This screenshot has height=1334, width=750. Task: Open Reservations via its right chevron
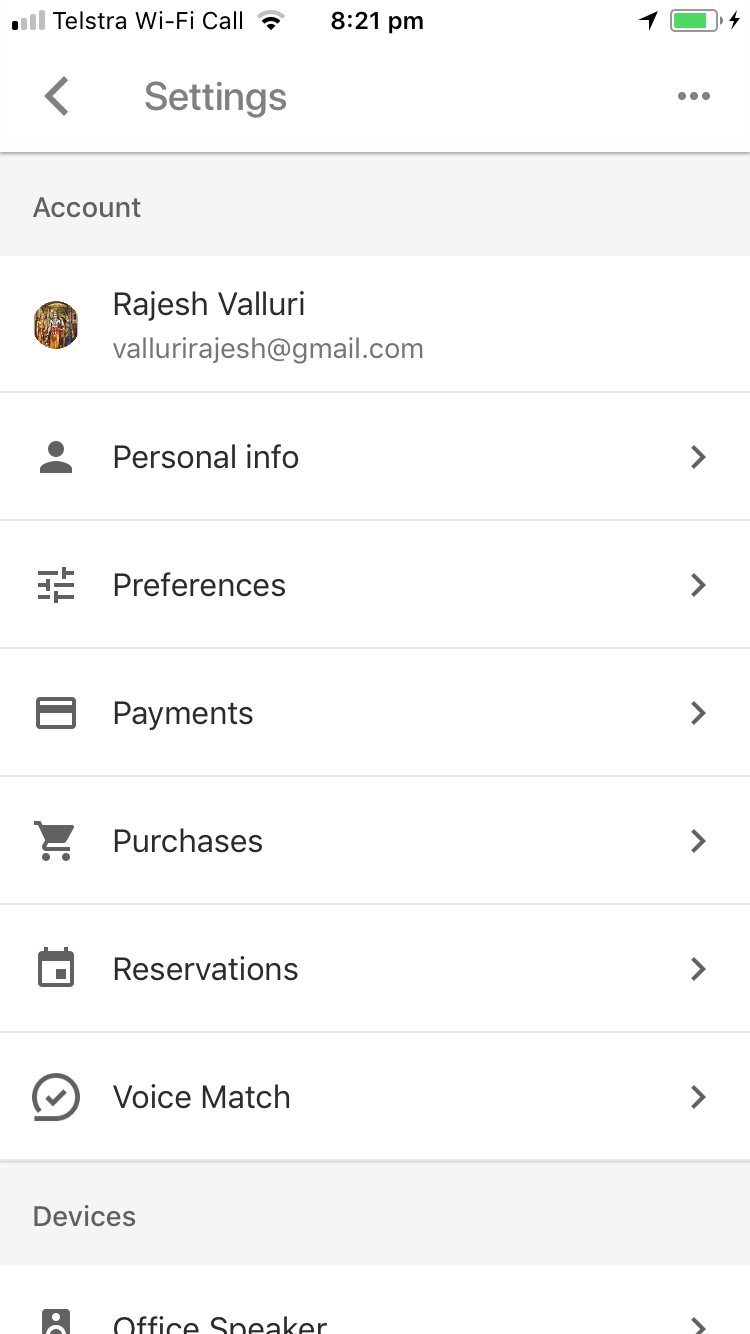pyautogui.click(x=698, y=969)
